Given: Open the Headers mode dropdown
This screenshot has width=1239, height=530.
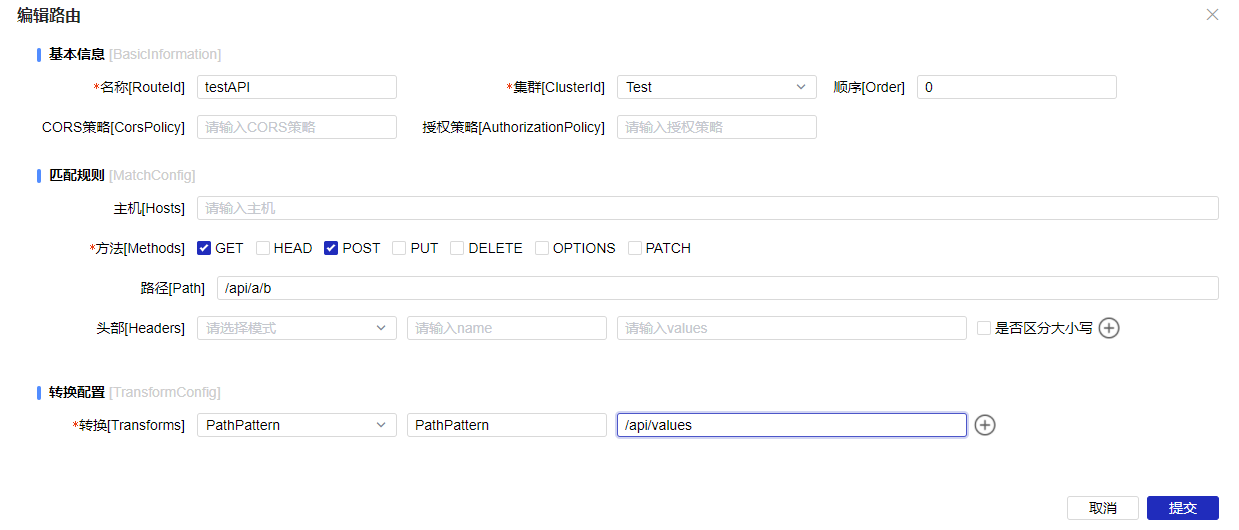Looking at the screenshot, I should pos(297,328).
